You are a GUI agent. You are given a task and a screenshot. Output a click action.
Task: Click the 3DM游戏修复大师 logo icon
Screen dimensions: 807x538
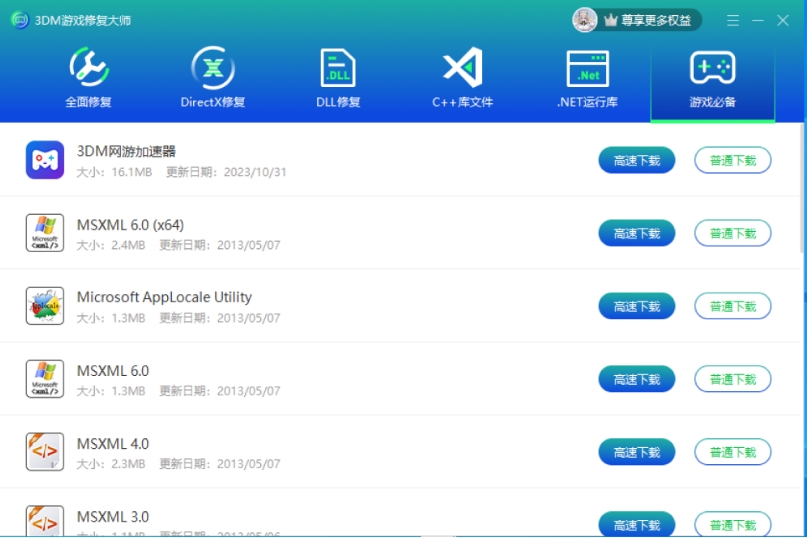click(x=20, y=20)
